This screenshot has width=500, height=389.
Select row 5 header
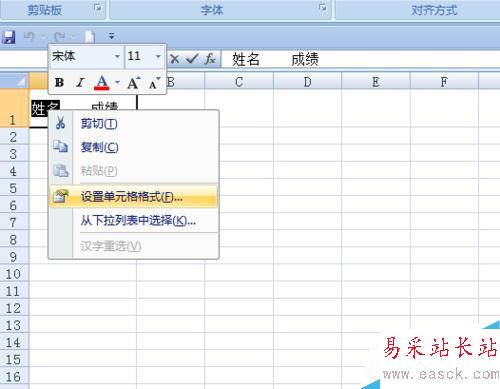14,188
